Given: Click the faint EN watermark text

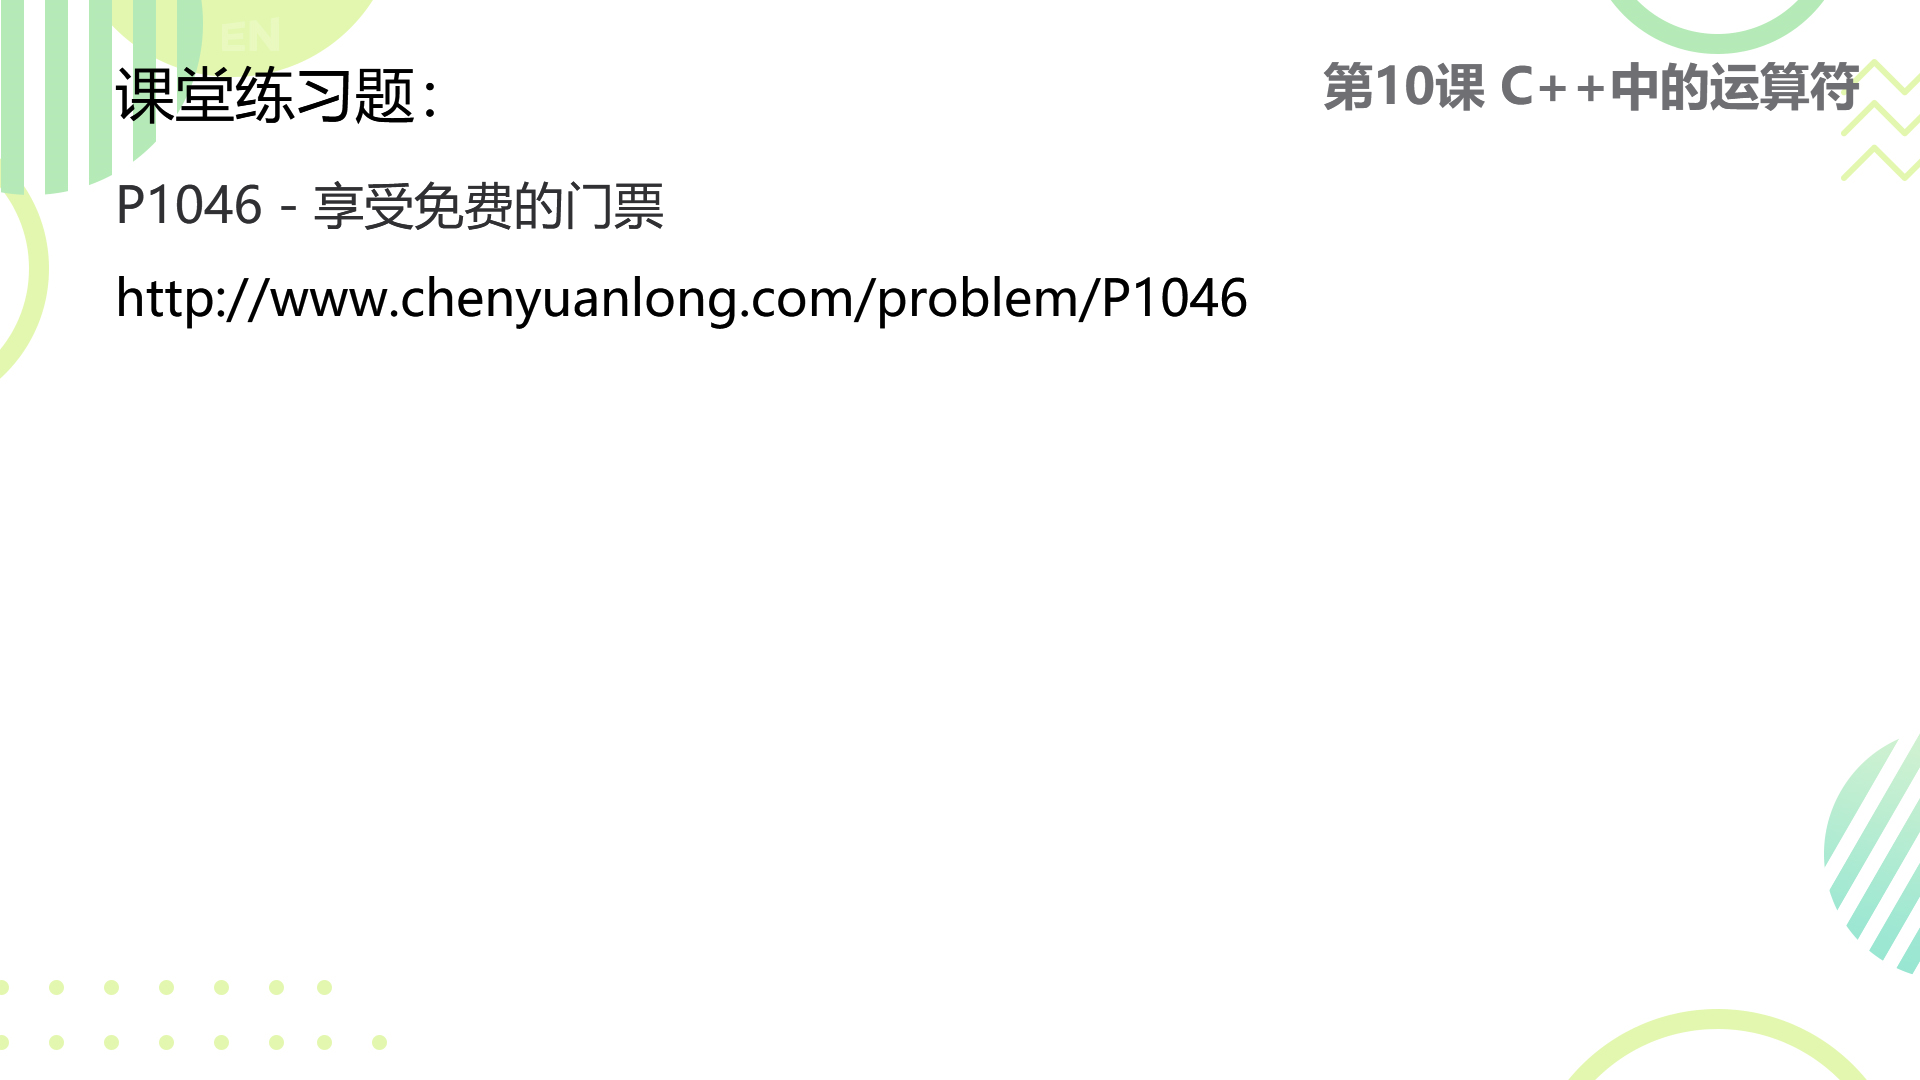Looking at the screenshot, I should pyautogui.click(x=250, y=38).
